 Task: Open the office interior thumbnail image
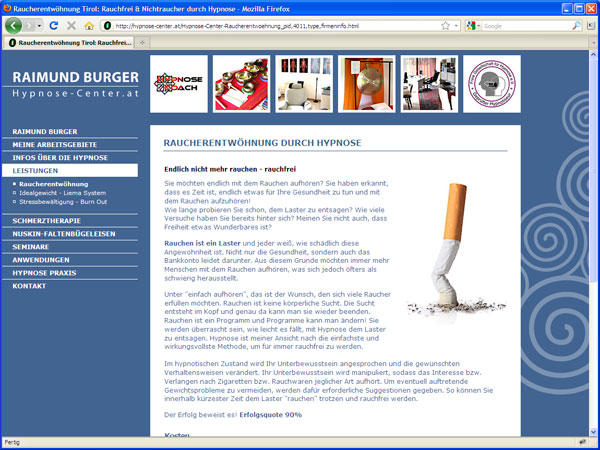tap(429, 84)
